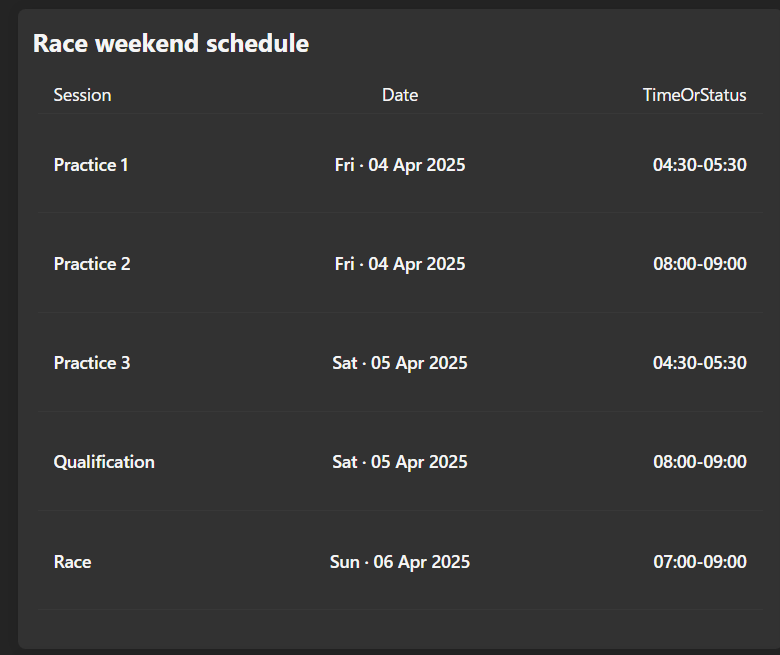The height and width of the screenshot is (655, 780).
Task: Click Practice 1 date Fri 04 Apr 2025
Action: click(400, 165)
